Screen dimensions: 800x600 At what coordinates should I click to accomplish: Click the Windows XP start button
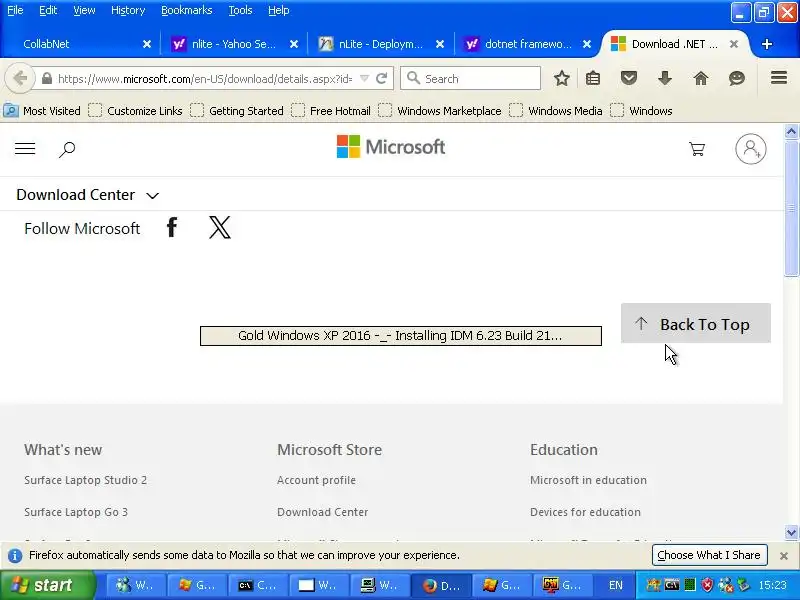tap(47, 585)
